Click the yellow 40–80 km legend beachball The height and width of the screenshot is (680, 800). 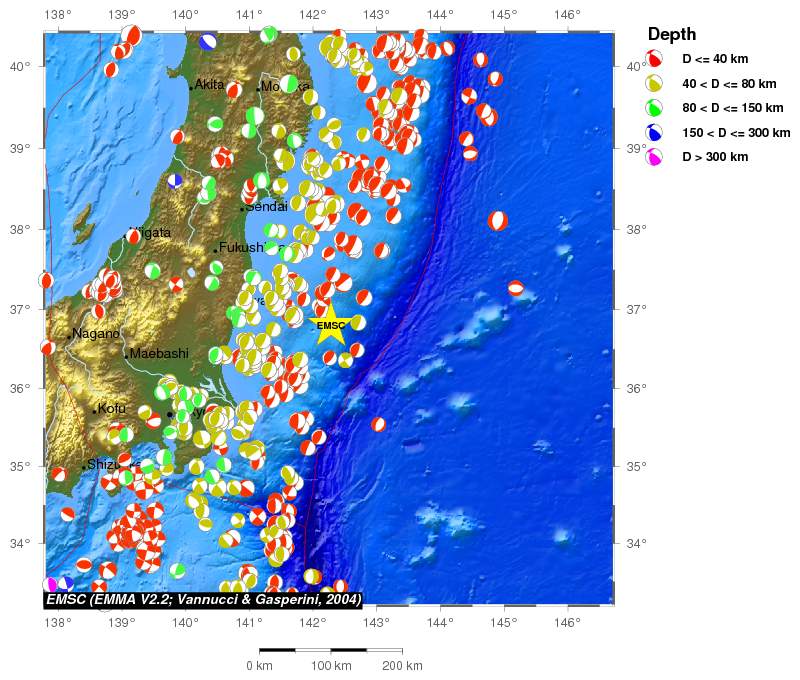[655, 84]
